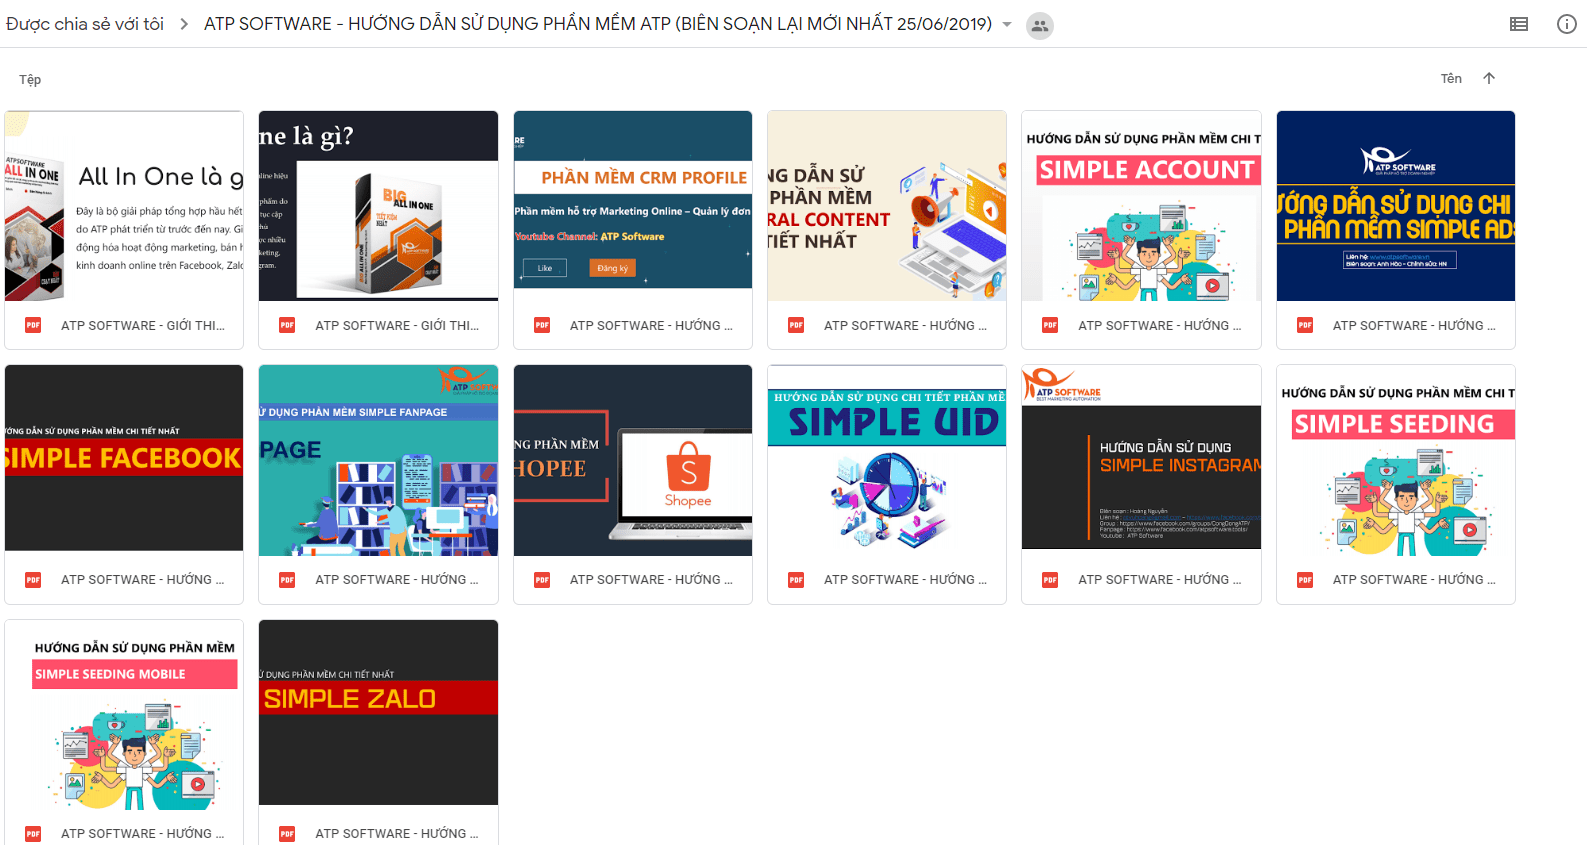Open the Tên sort options
Viewport: 1587px width, 845px height.
coord(1451,79)
